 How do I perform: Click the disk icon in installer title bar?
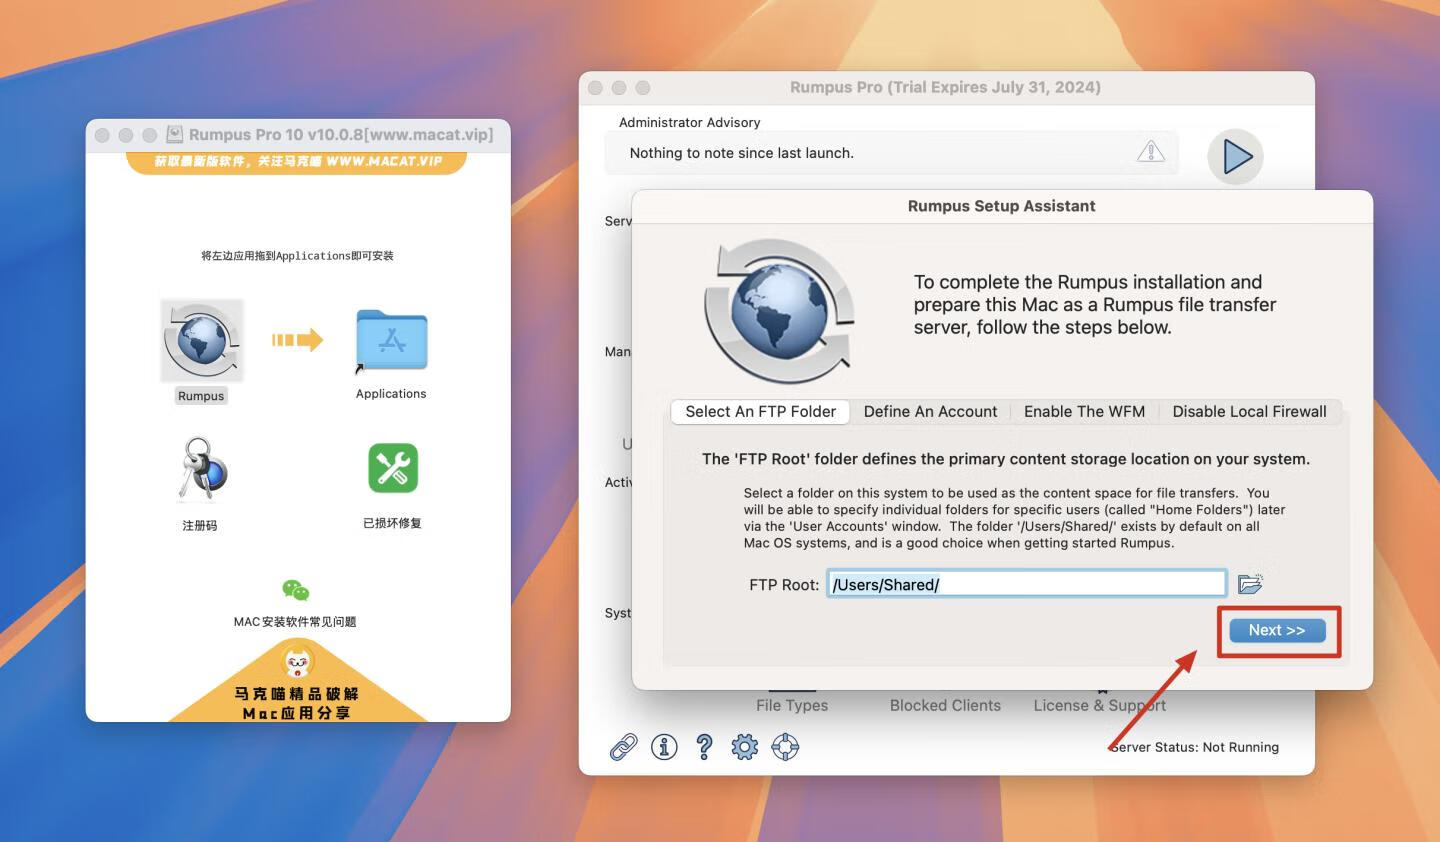point(174,134)
